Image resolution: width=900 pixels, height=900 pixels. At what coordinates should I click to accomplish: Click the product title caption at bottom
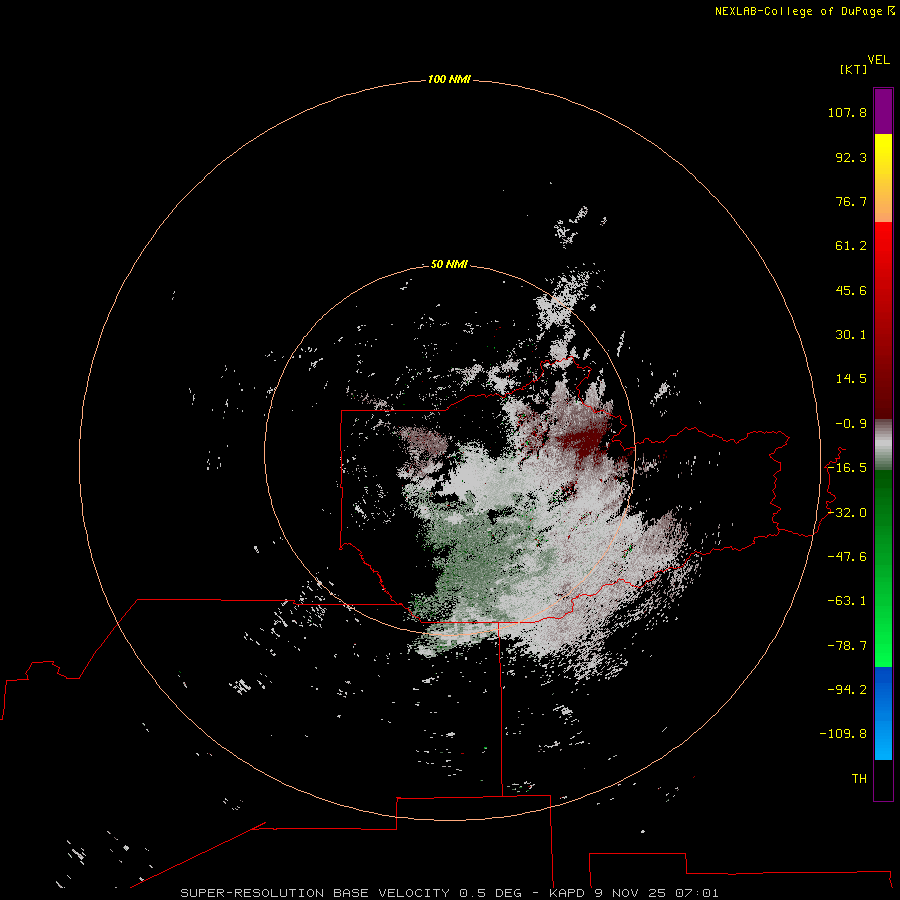click(449, 893)
